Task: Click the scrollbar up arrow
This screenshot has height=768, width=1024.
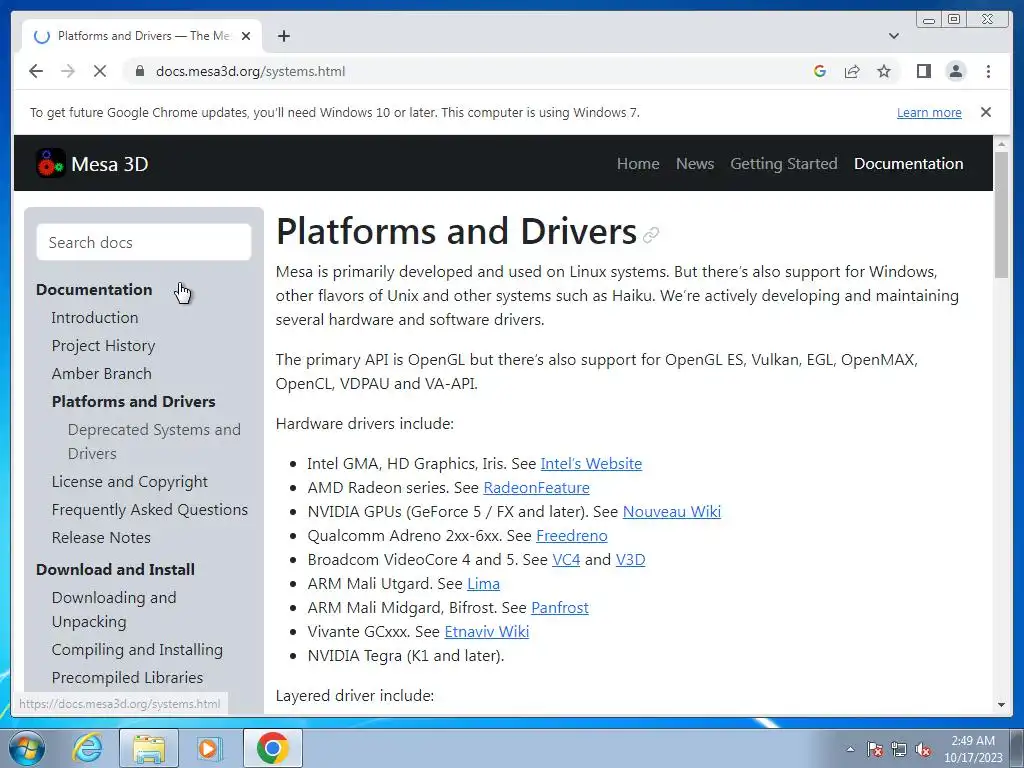Action: [1001, 143]
